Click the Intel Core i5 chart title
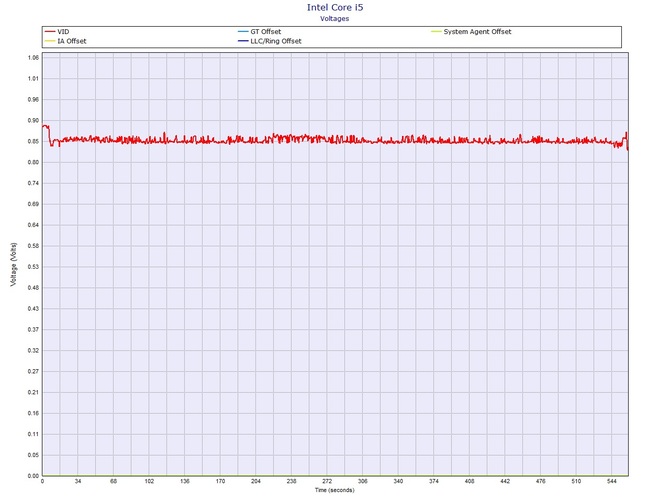The width and height of the screenshot is (670, 502). (335, 7)
